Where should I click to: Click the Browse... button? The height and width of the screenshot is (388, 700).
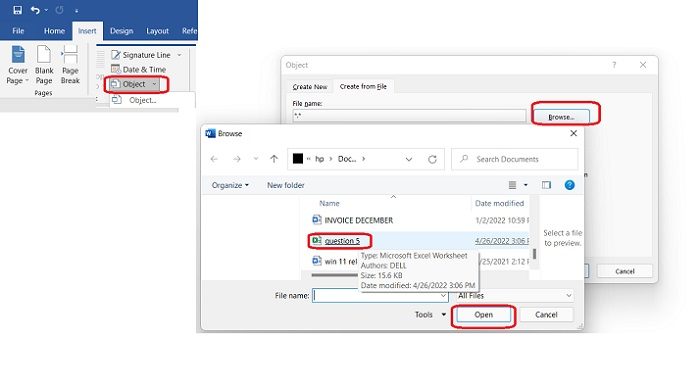[561, 117]
